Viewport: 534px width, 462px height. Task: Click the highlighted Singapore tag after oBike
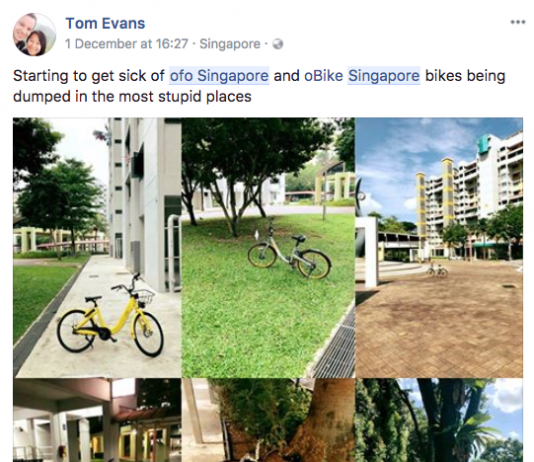click(x=384, y=76)
